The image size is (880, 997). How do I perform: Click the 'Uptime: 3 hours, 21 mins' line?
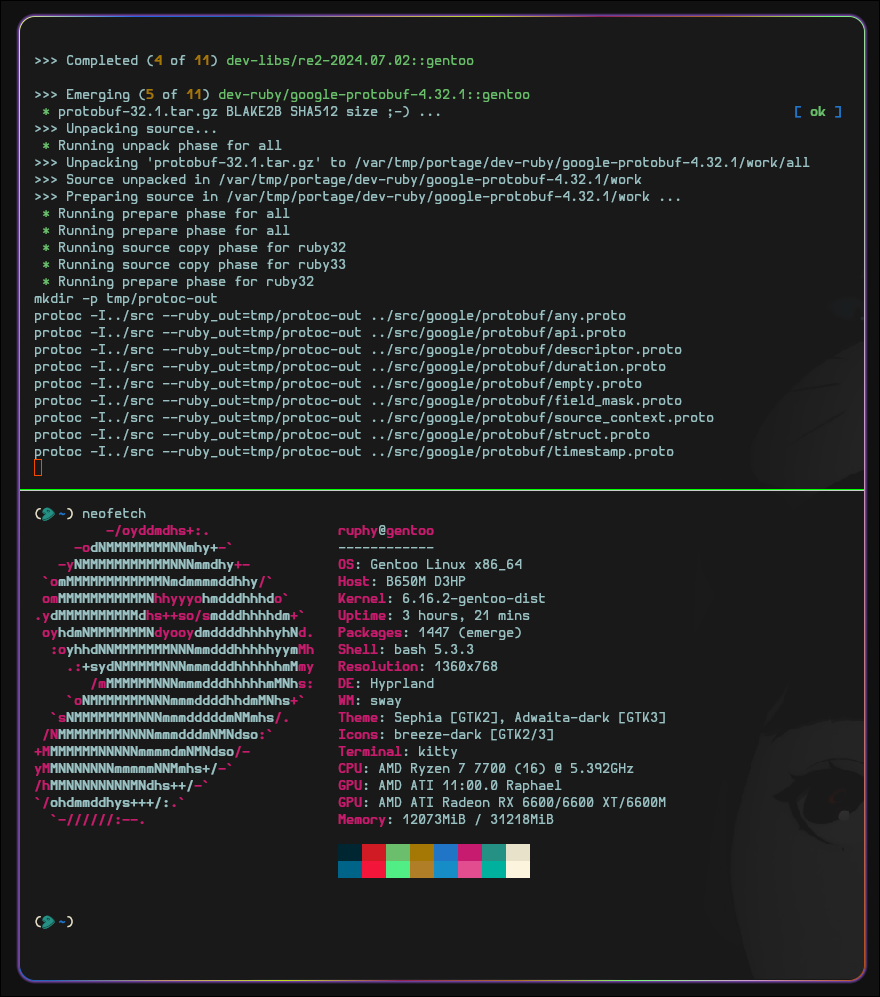434,616
